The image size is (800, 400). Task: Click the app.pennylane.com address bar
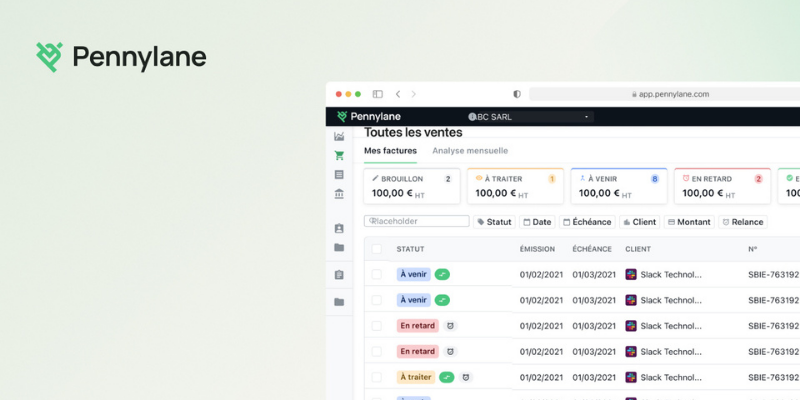[664, 94]
